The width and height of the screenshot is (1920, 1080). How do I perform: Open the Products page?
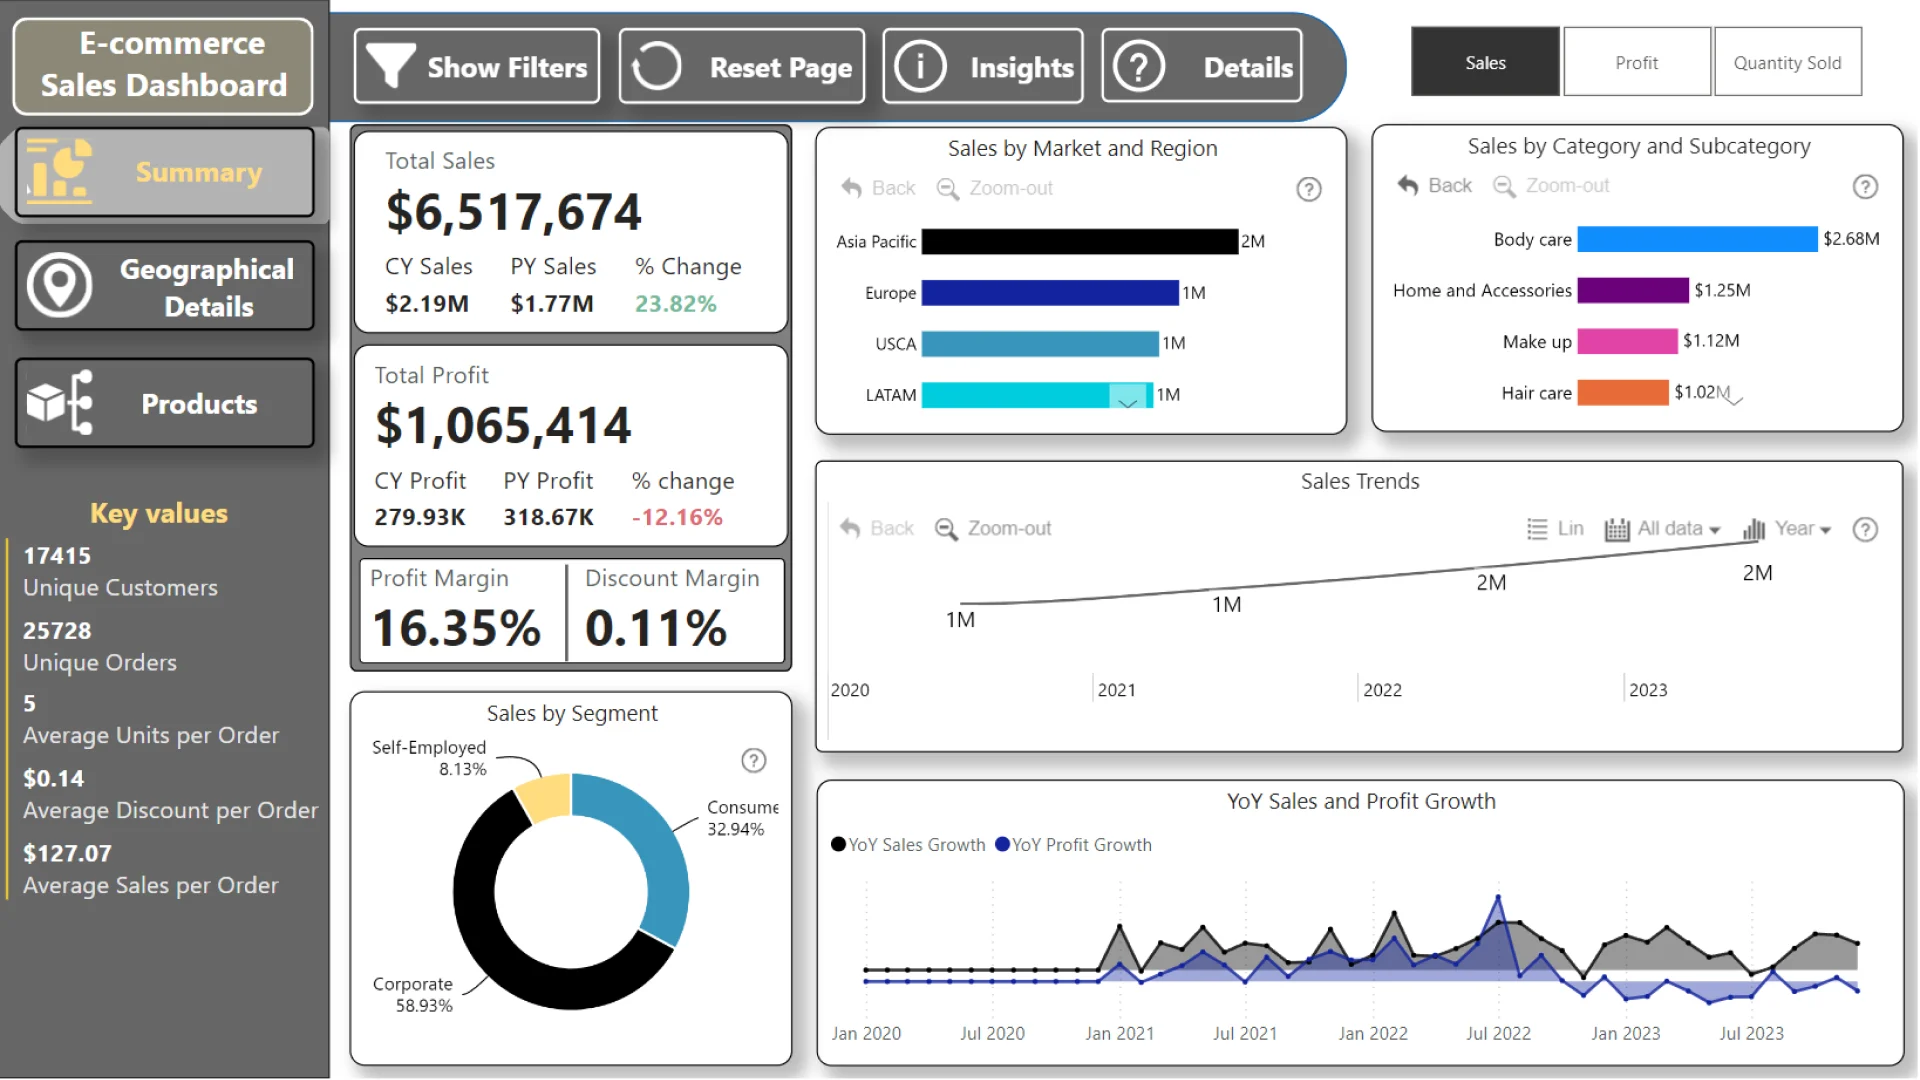pos(165,403)
